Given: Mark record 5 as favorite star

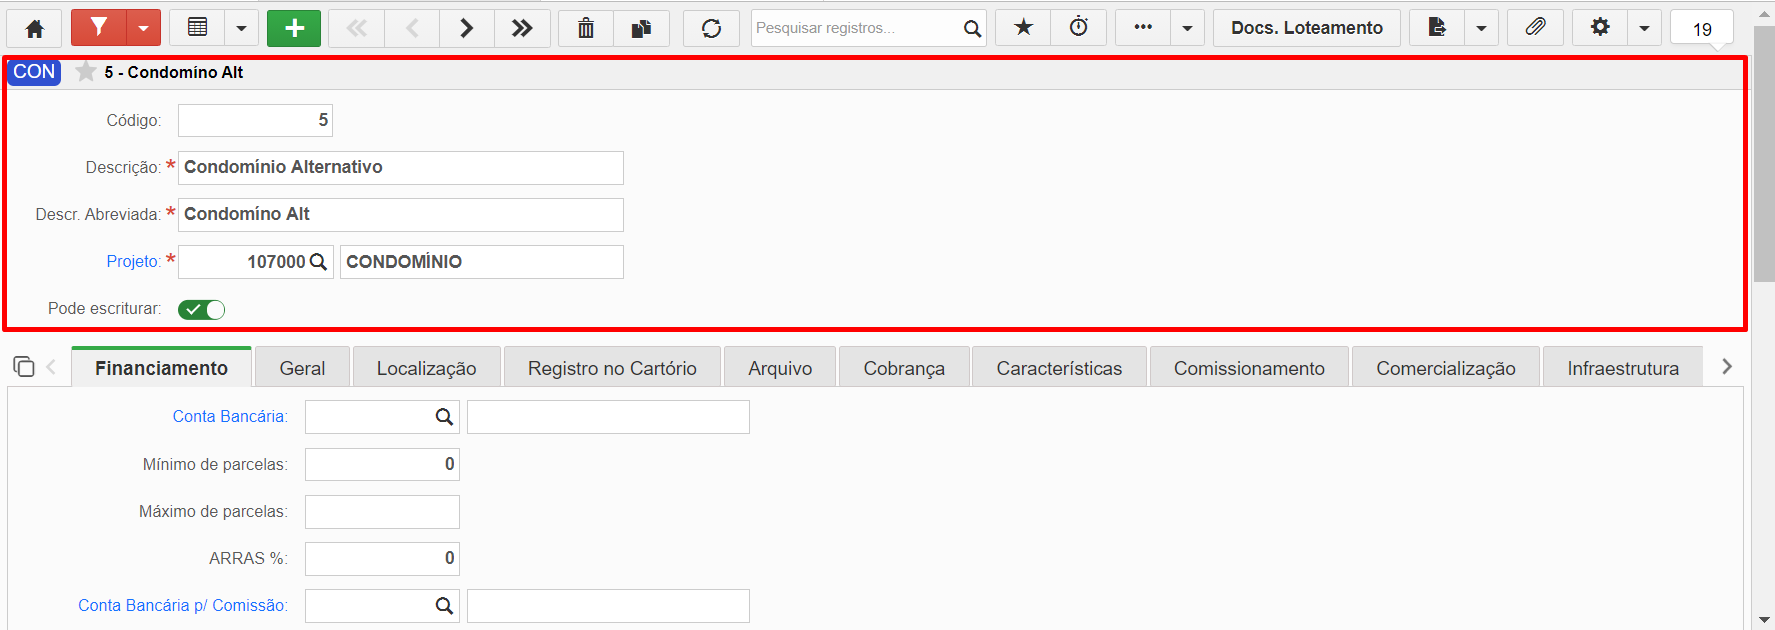Looking at the screenshot, I should pos(86,72).
